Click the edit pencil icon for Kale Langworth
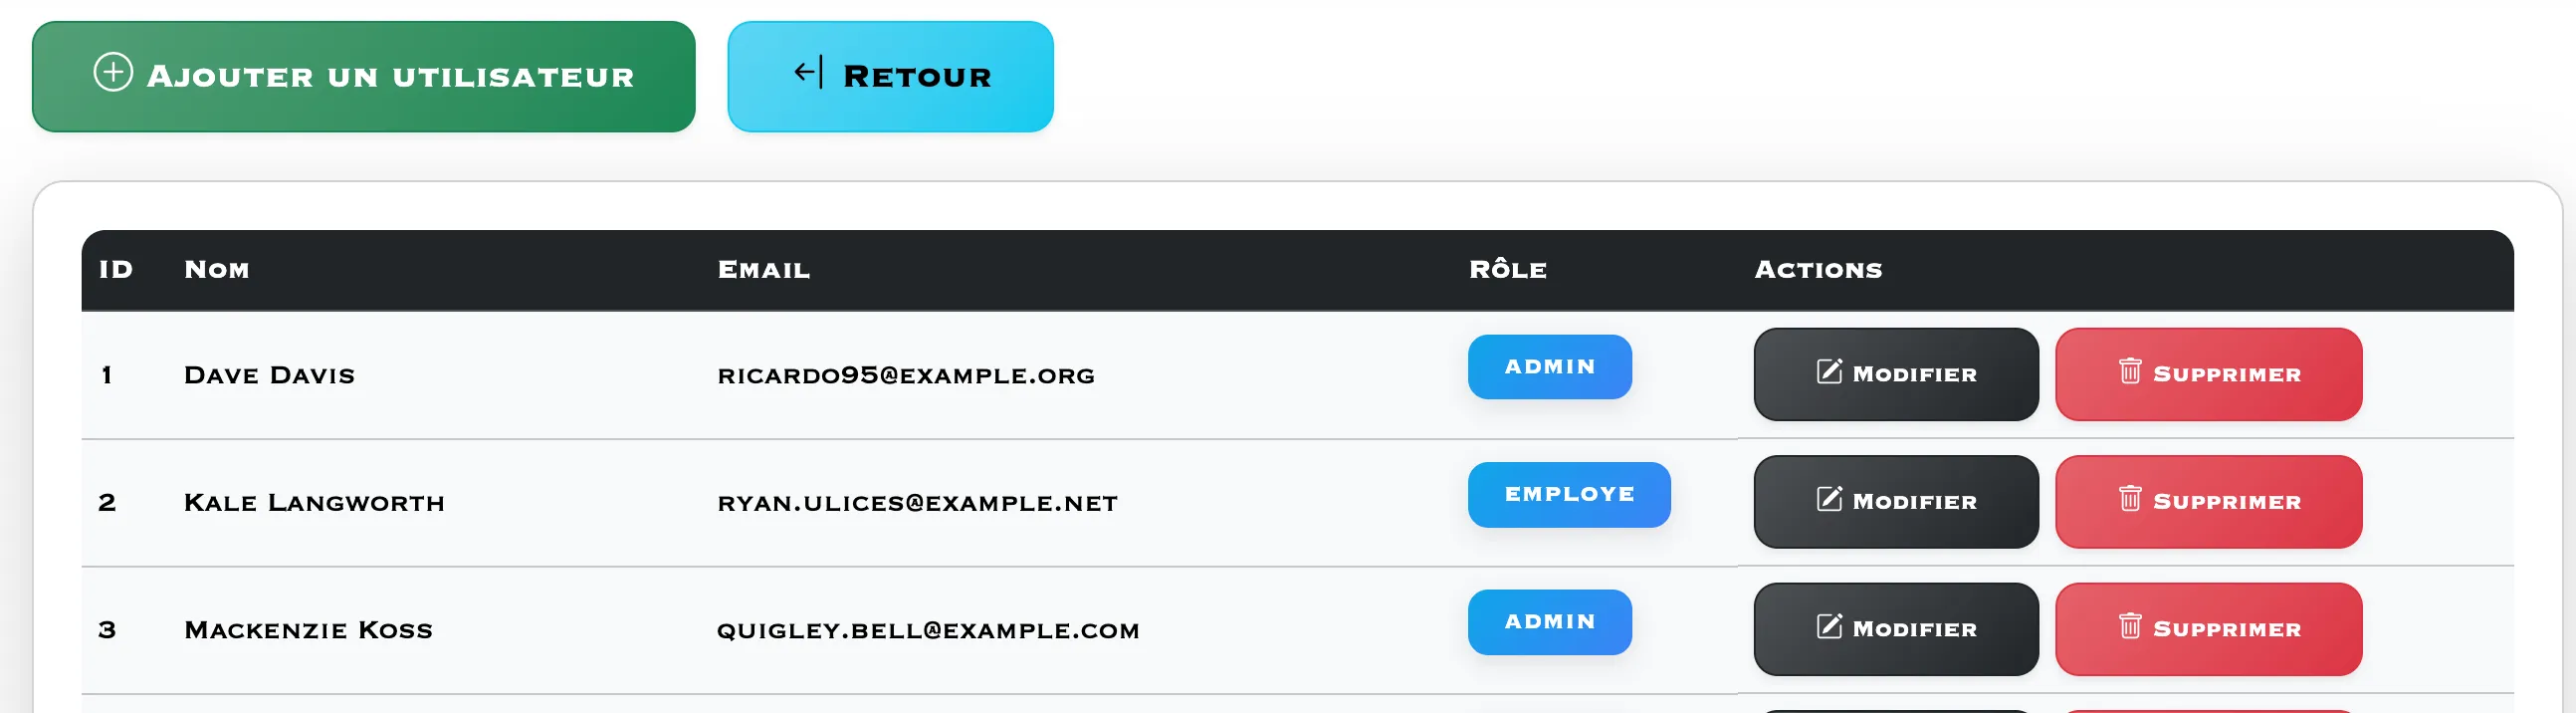The image size is (2576, 713). (x=1829, y=499)
